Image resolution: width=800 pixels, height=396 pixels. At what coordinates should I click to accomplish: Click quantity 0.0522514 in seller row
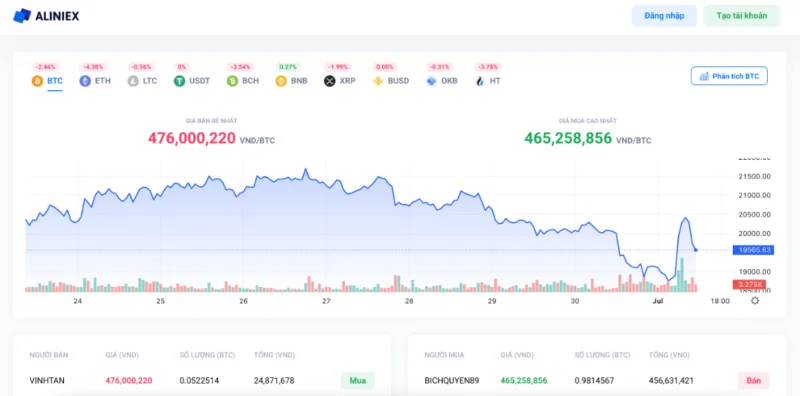pyautogui.click(x=199, y=381)
